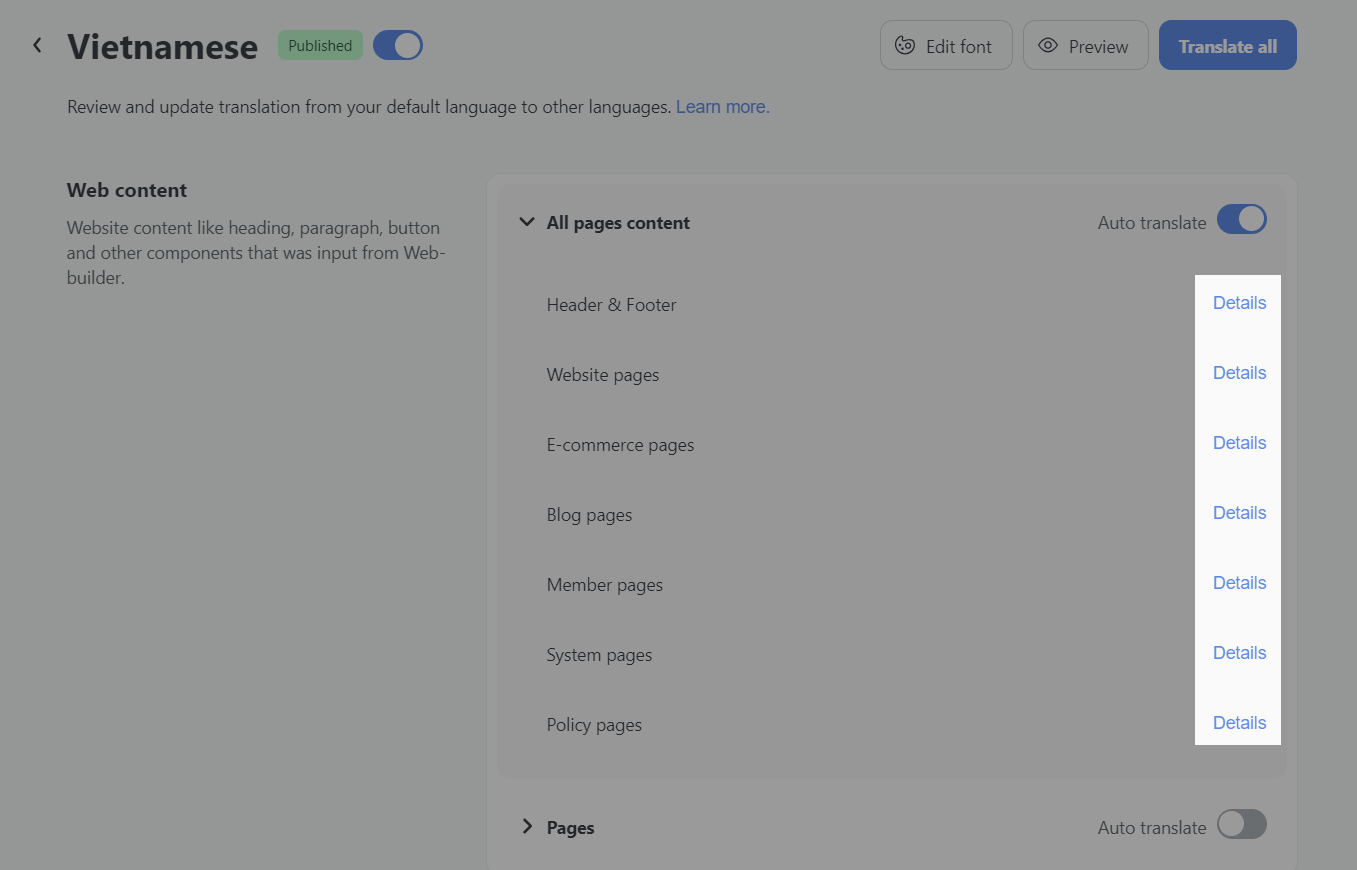Select the Member pages row label
Viewport: 1357px width, 870px height.
click(x=605, y=585)
